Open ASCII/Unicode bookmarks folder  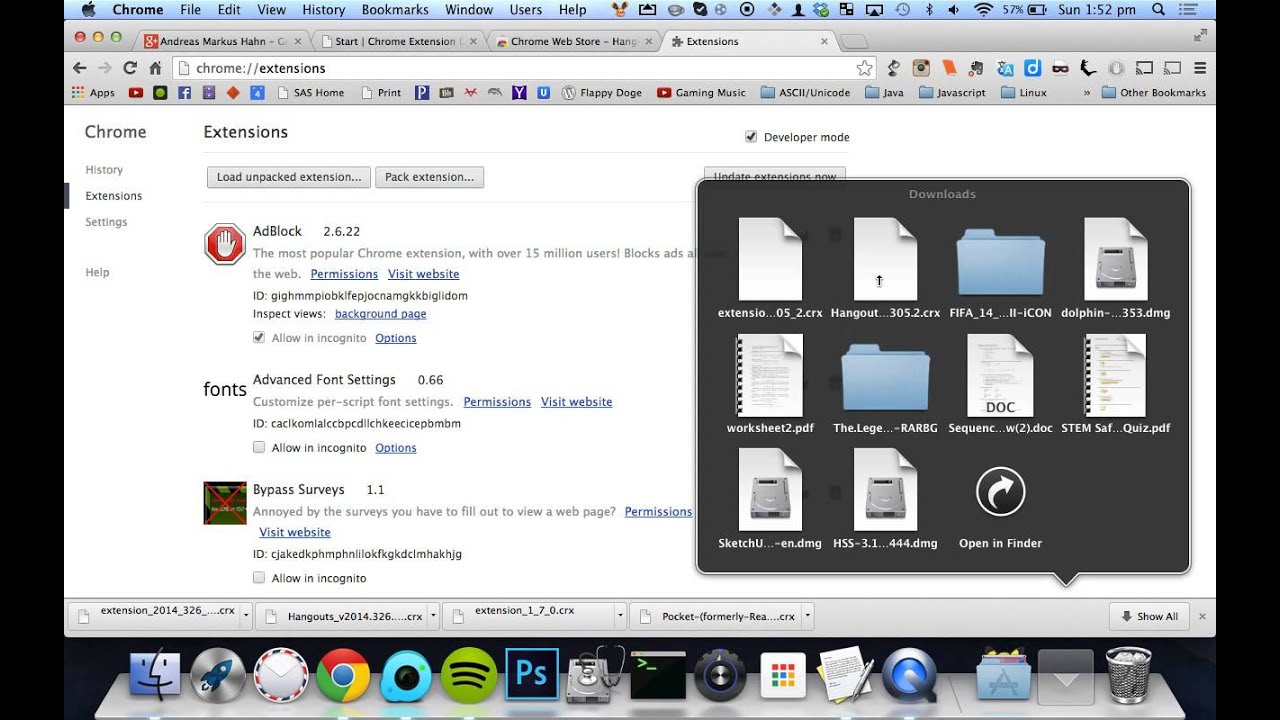tap(805, 93)
